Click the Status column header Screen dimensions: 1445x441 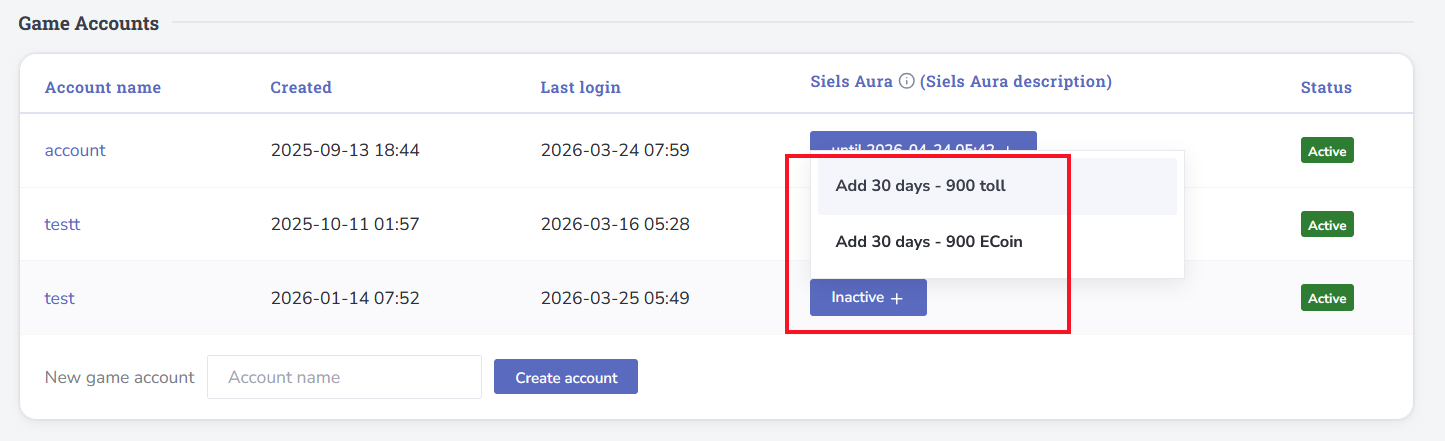[1326, 87]
